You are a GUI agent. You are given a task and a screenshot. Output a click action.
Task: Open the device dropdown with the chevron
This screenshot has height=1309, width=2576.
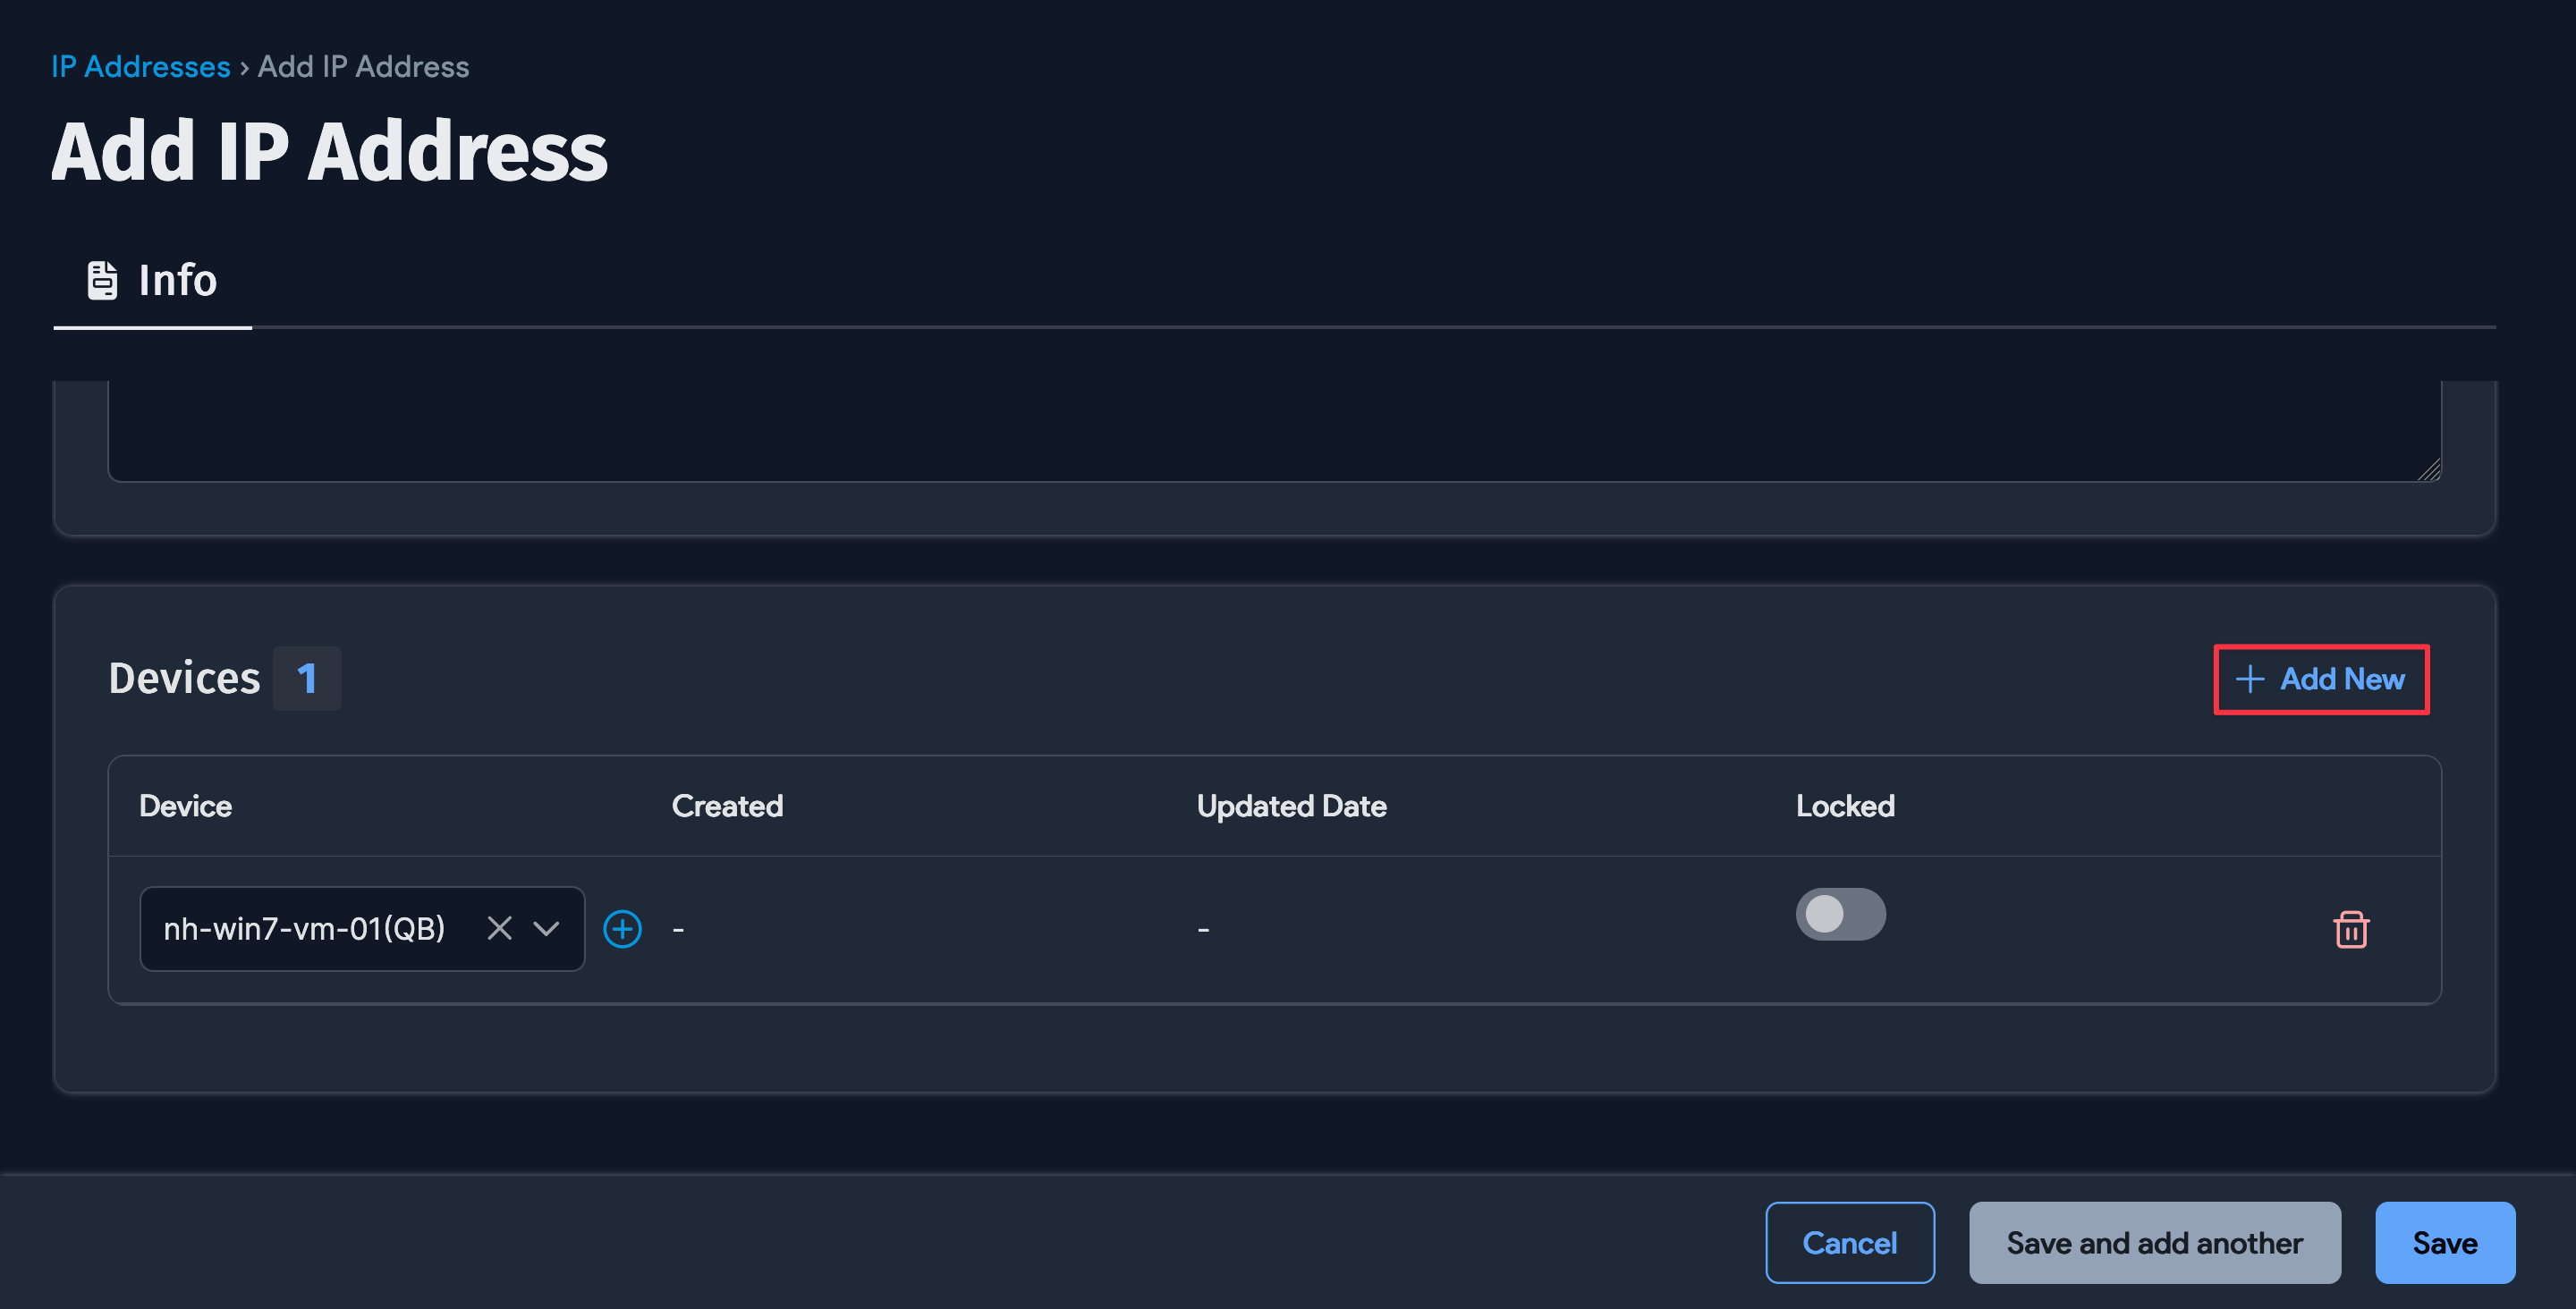(546, 928)
